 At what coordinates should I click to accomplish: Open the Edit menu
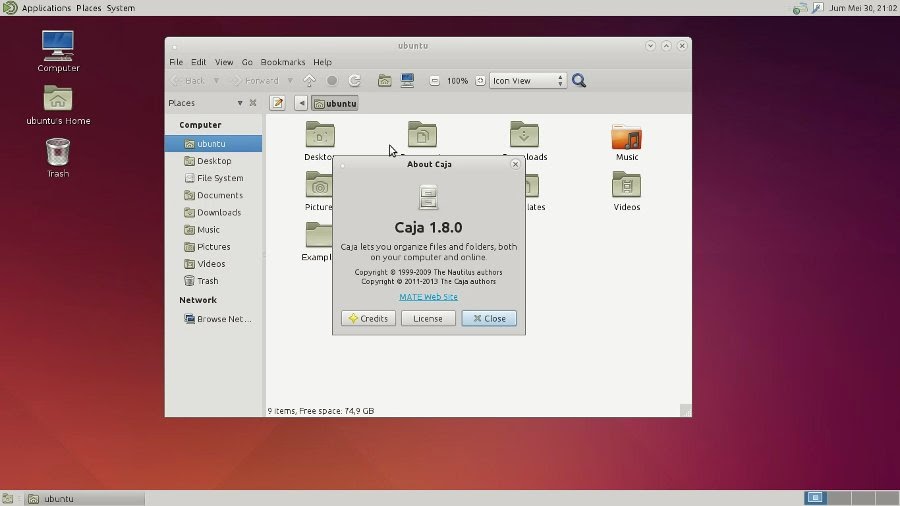tap(199, 62)
